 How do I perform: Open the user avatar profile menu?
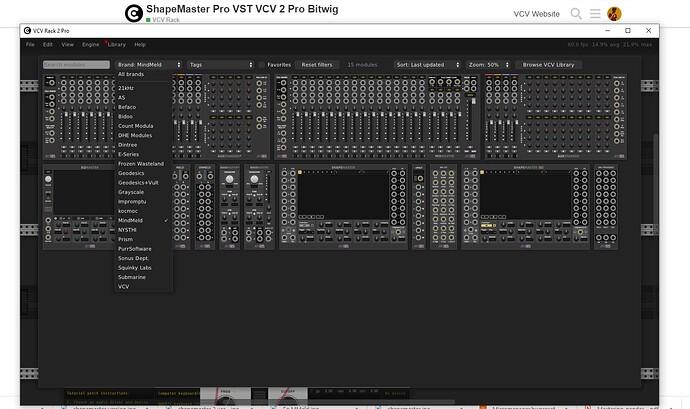click(614, 14)
